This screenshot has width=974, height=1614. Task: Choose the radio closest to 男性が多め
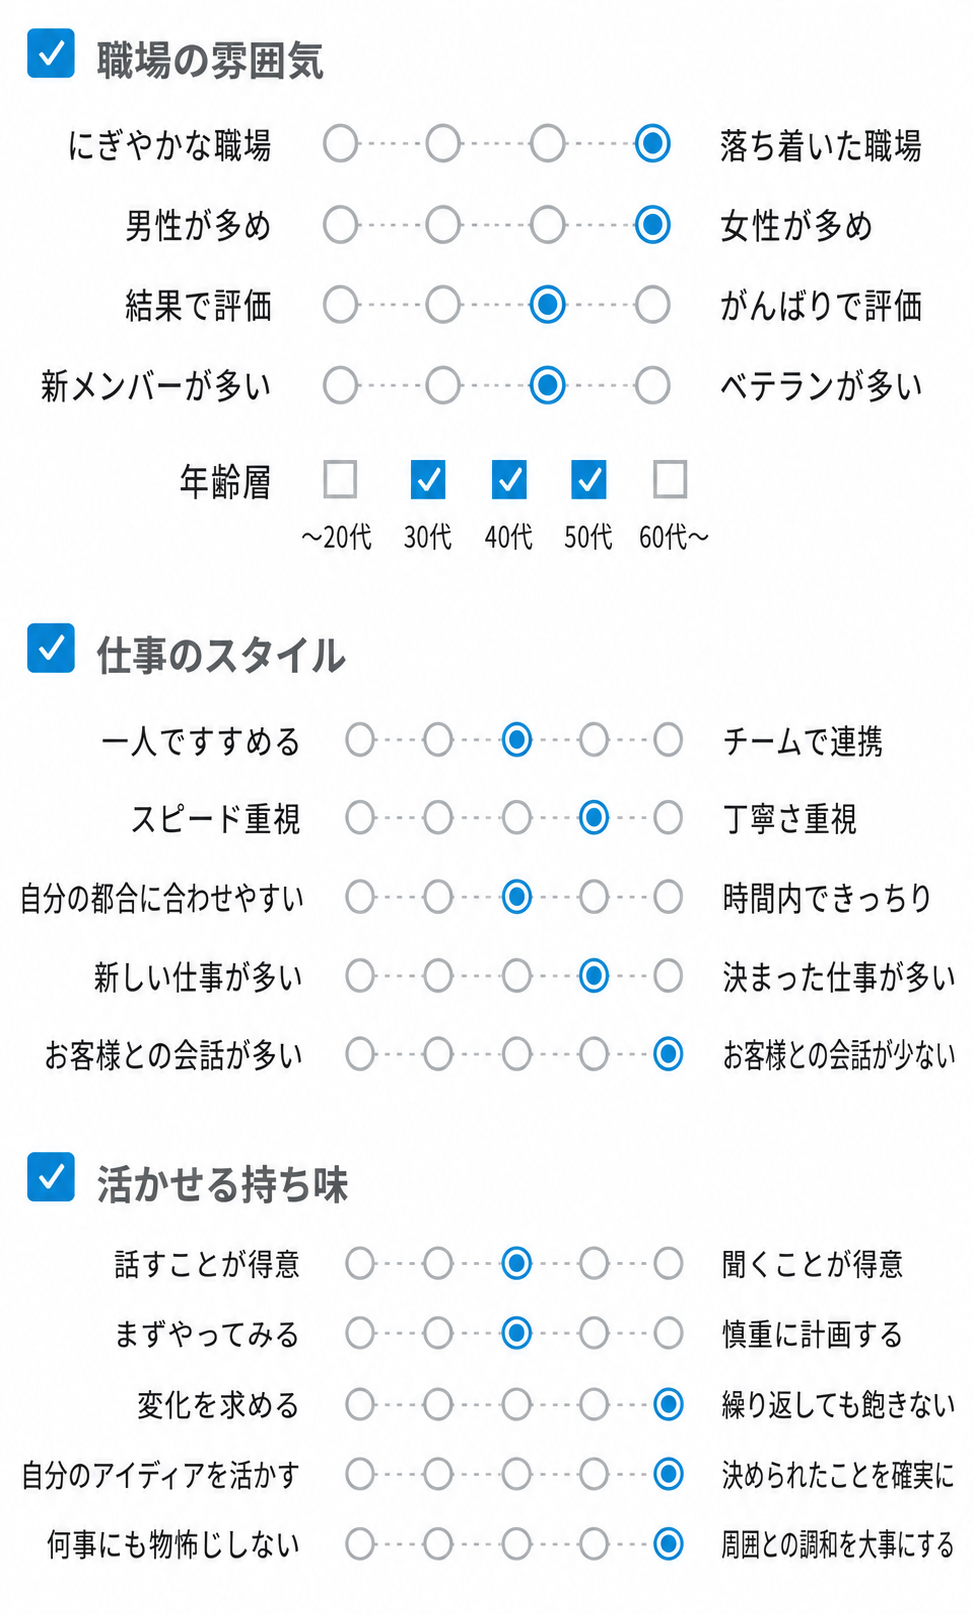point(340,224)
